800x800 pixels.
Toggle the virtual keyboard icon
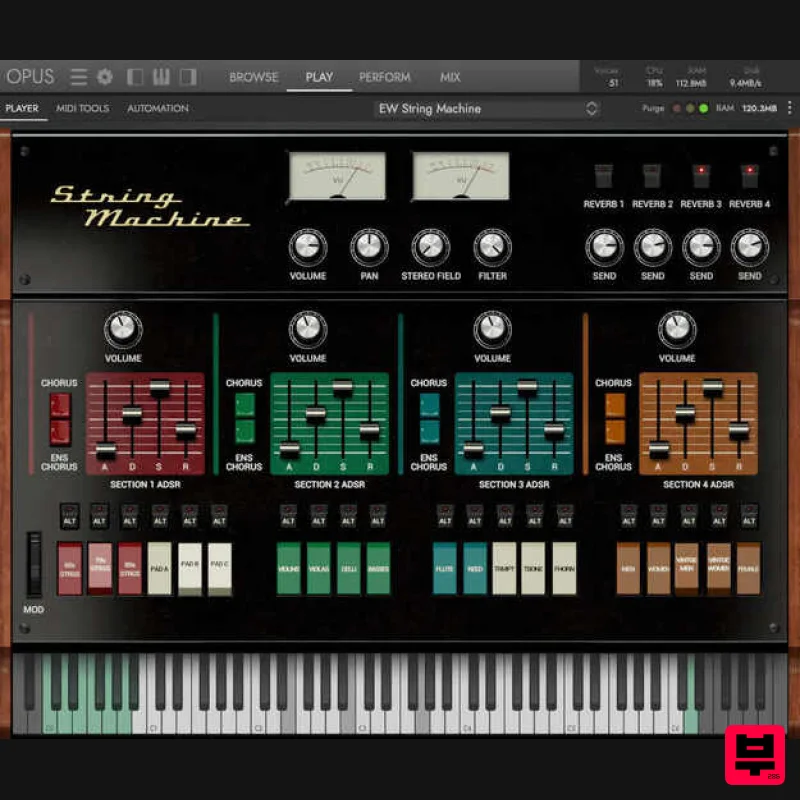[161, 77]
